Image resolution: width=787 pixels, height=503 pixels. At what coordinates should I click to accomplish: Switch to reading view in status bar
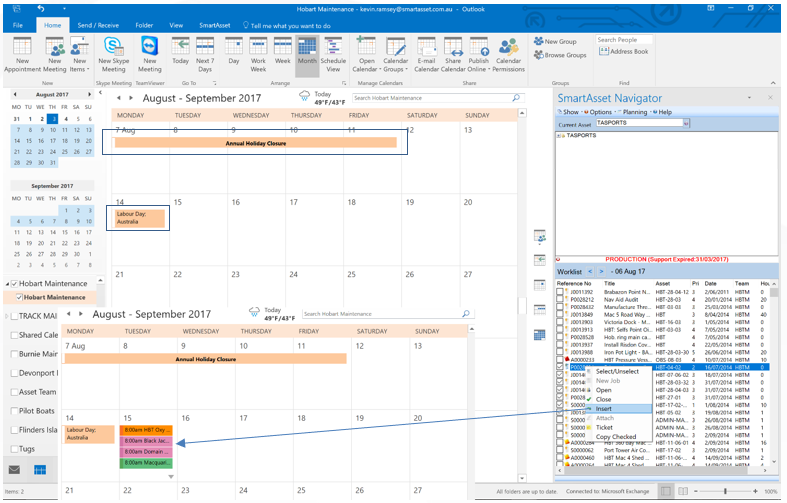pyautogui.click(x=683, y=491)
